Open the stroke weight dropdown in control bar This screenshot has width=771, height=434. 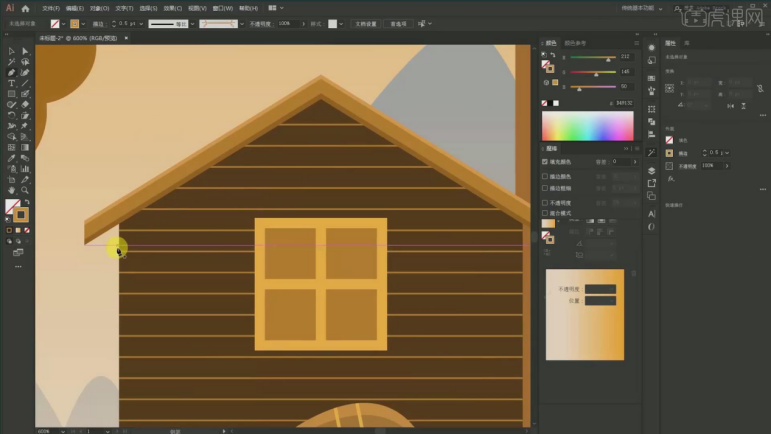(x=139, y=23)
